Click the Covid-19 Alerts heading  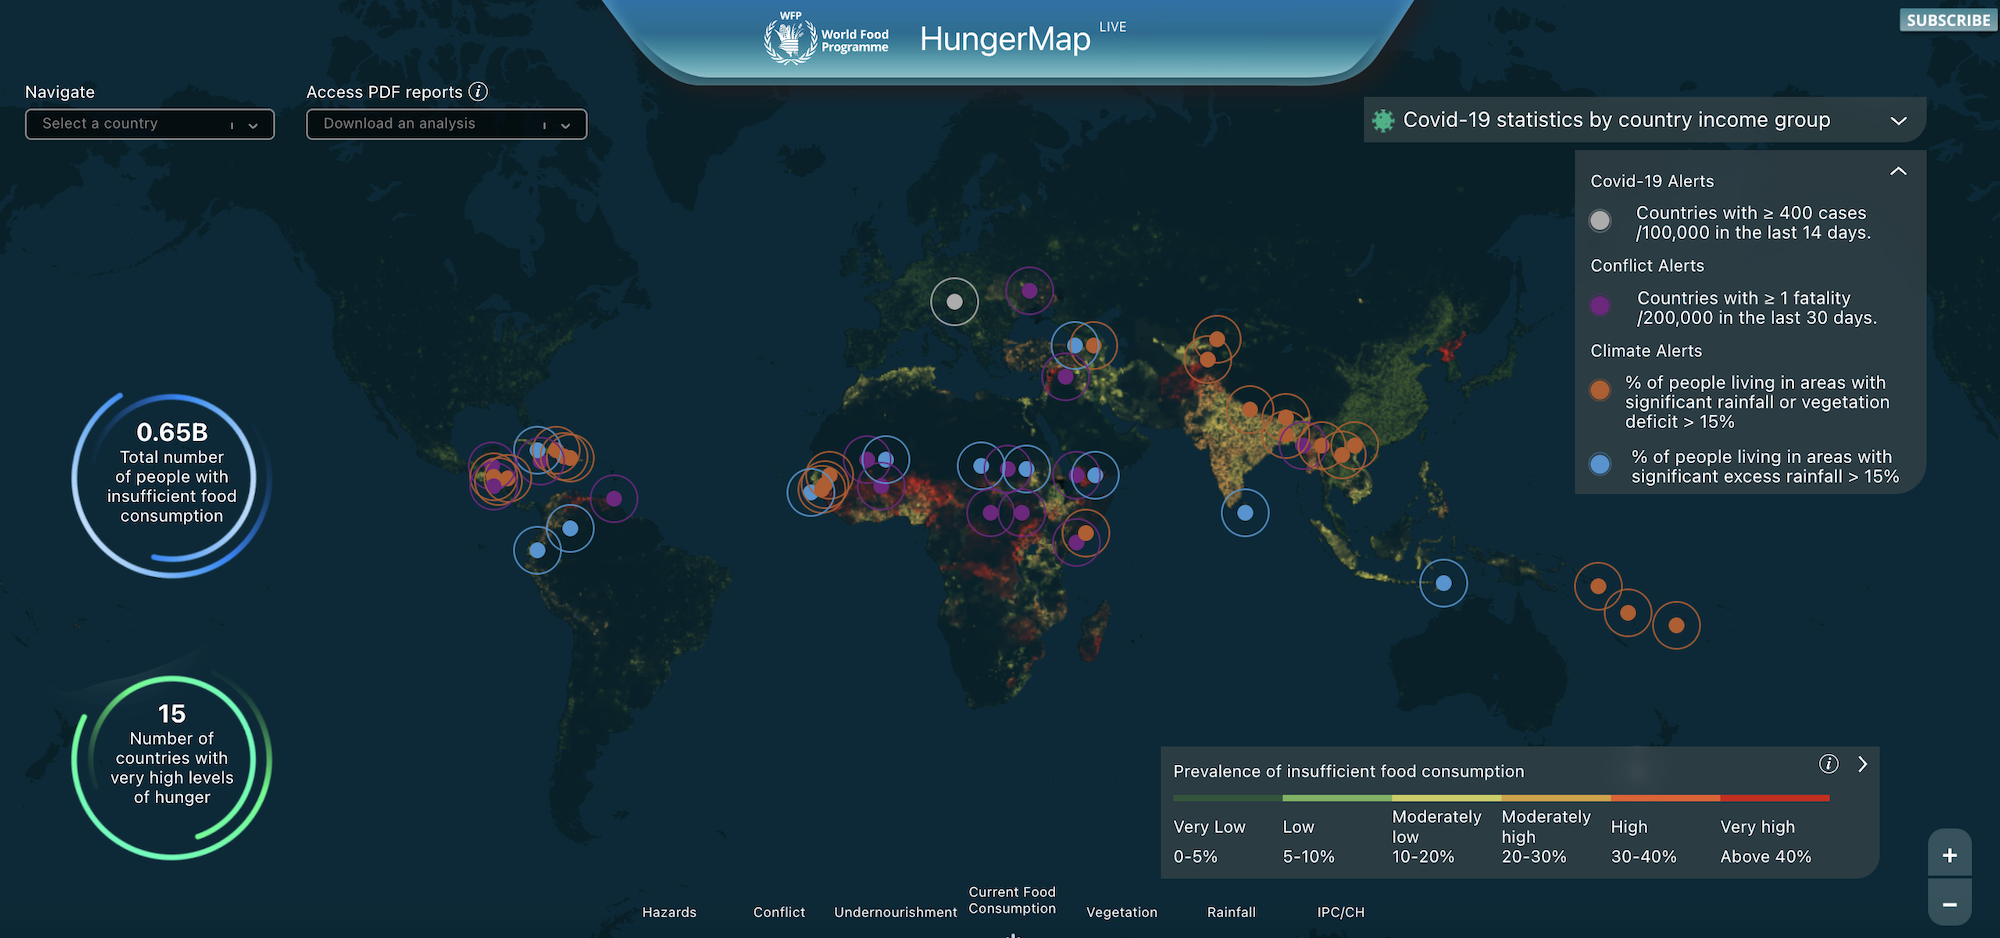coord(1652,181)
